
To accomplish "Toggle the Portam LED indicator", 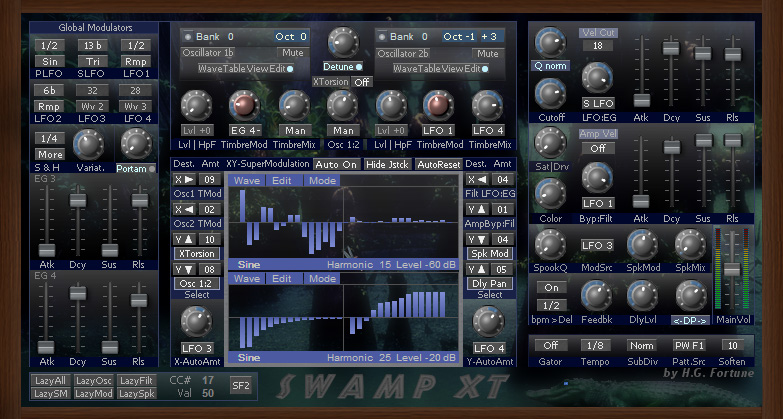I will (152, 169).
